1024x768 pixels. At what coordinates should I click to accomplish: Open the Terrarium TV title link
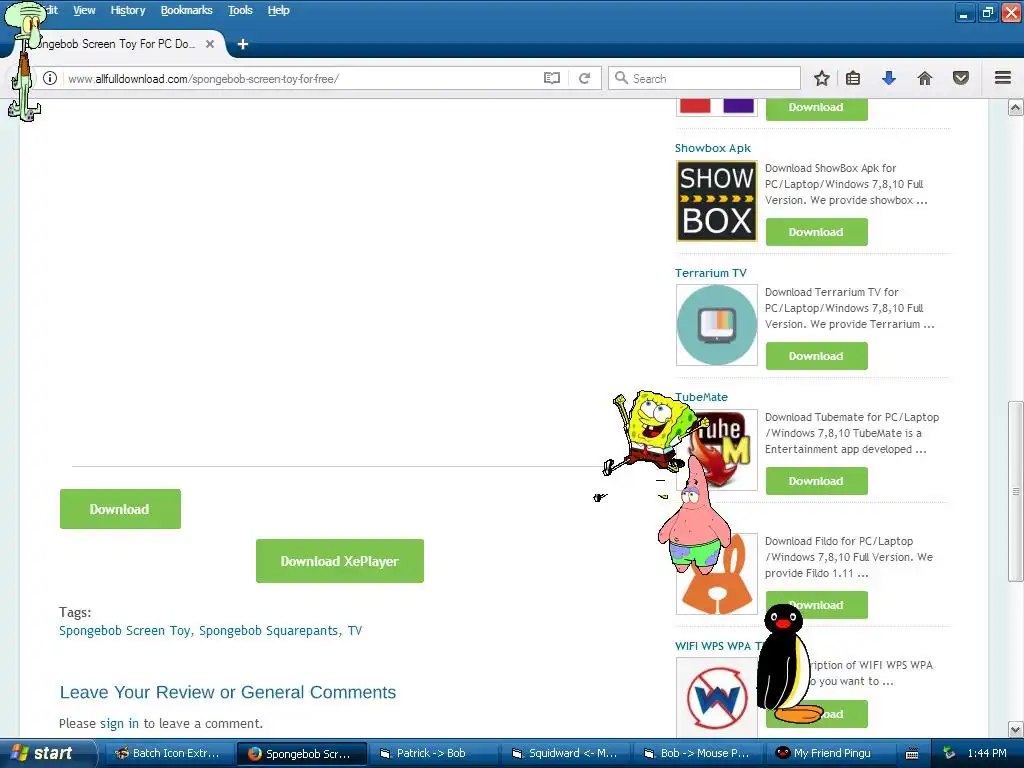tap(711, 273)
